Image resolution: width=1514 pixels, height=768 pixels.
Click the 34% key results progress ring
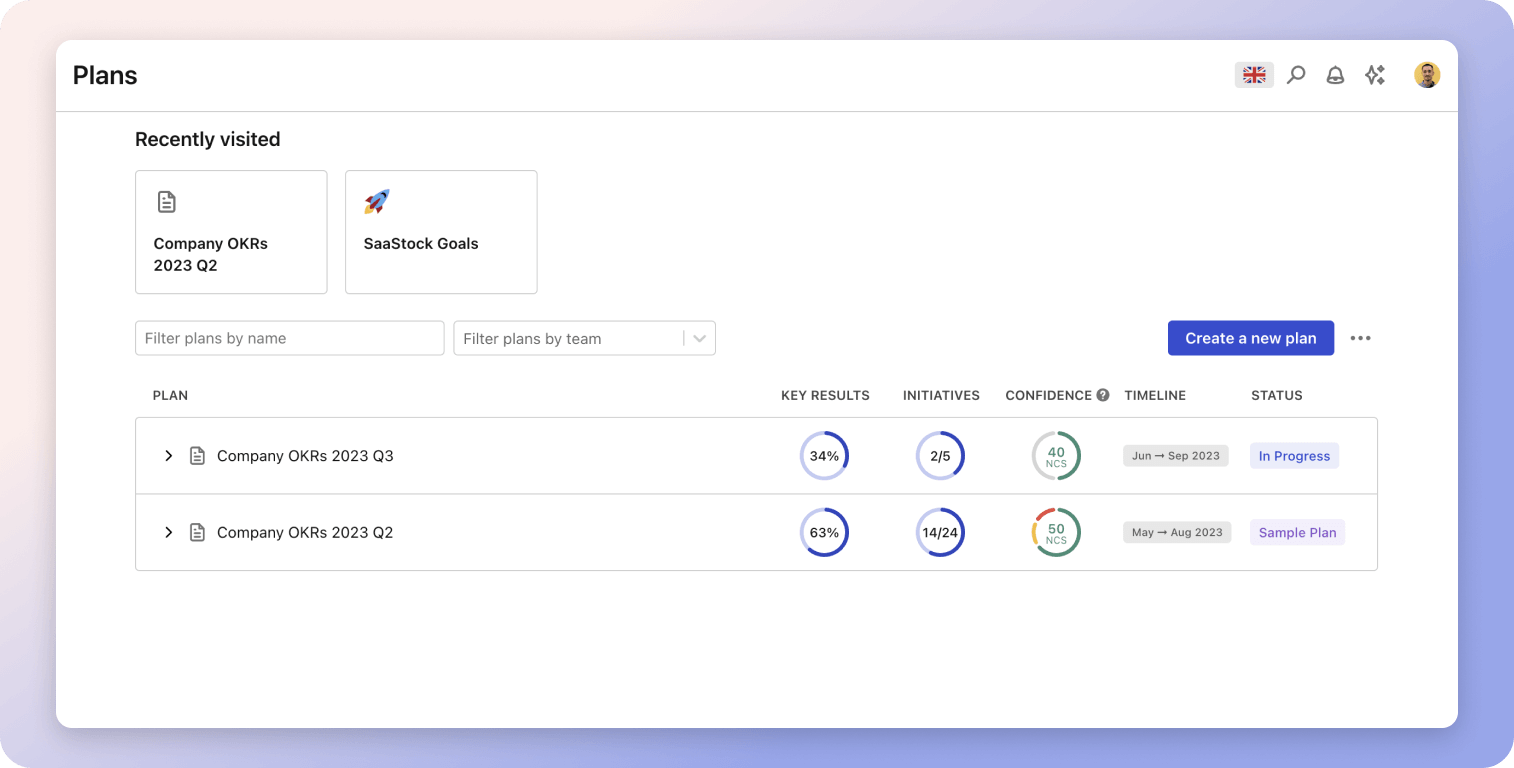(x=824, y=456)
